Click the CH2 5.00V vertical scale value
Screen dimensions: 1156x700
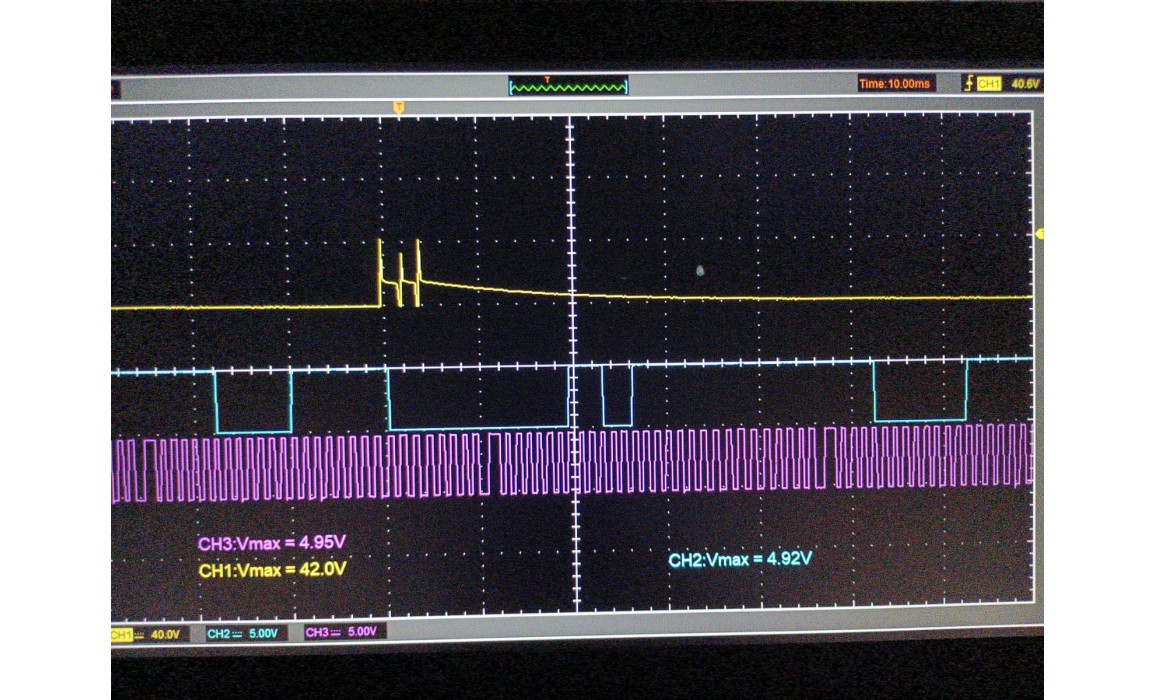tap(264, 633)
